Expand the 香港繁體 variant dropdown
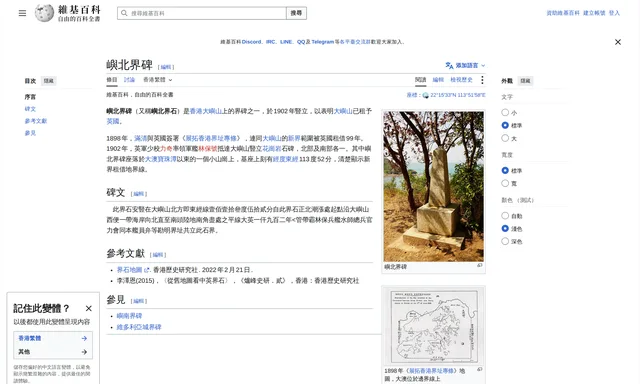Image resolution: width=640 pixels, height=384 pixels. (158, 80)
